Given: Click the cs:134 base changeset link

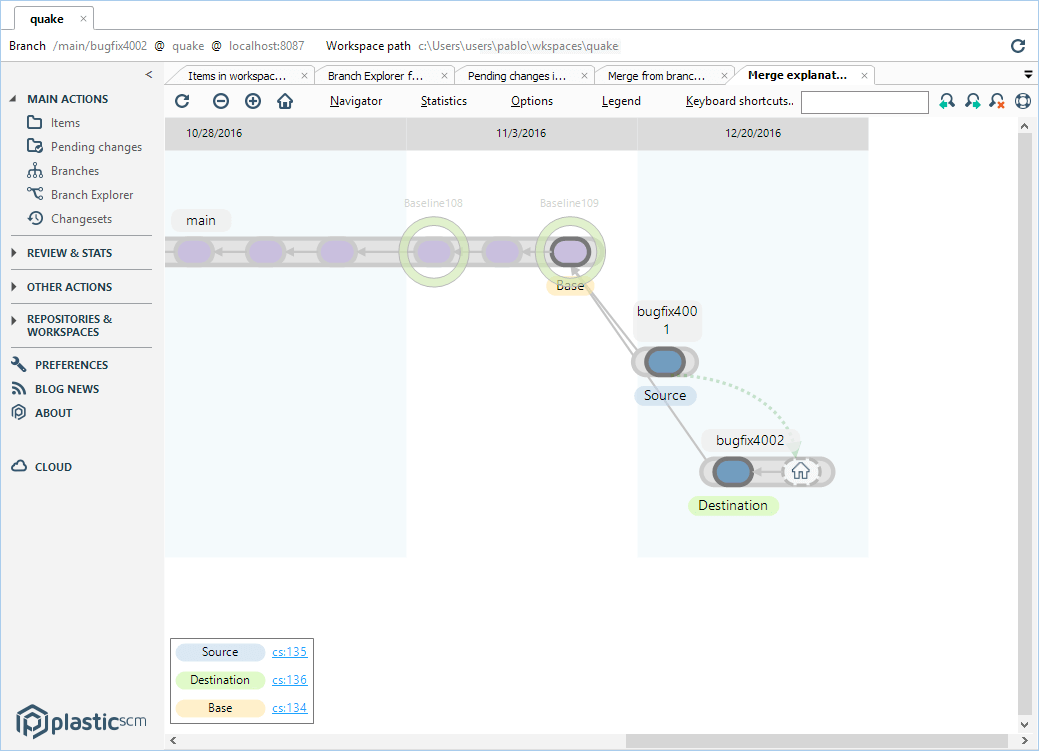Looking at the screenshot, I should [x=289, y=708].
